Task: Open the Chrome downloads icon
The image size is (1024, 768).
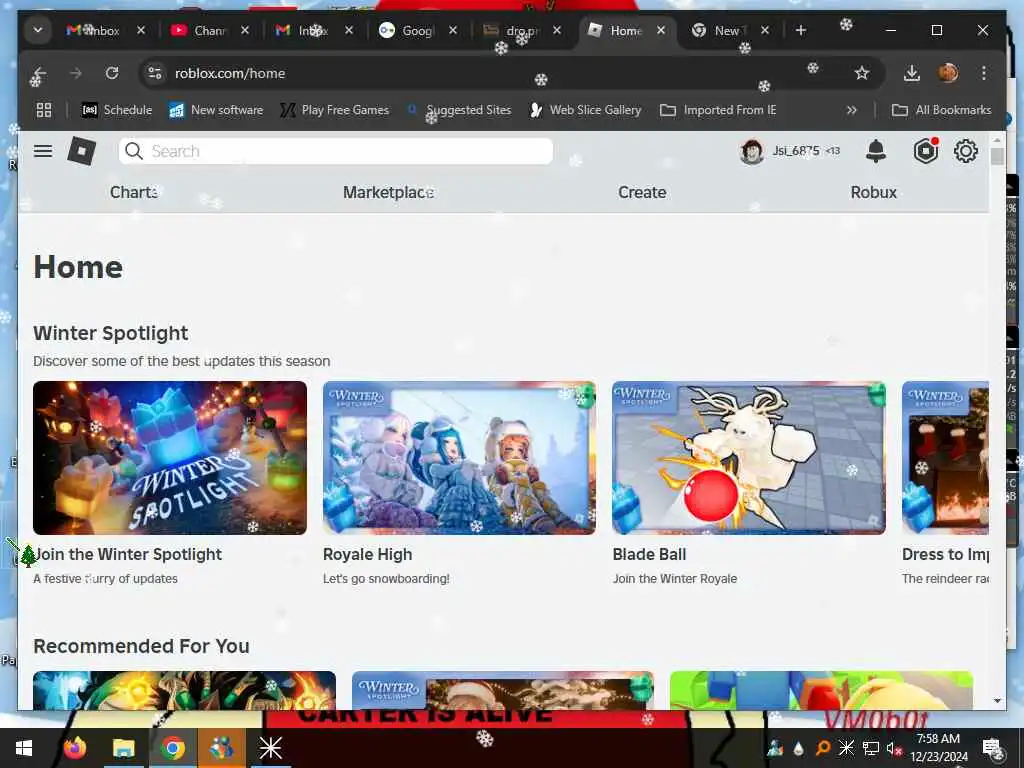Action: (x=912, y=73)
